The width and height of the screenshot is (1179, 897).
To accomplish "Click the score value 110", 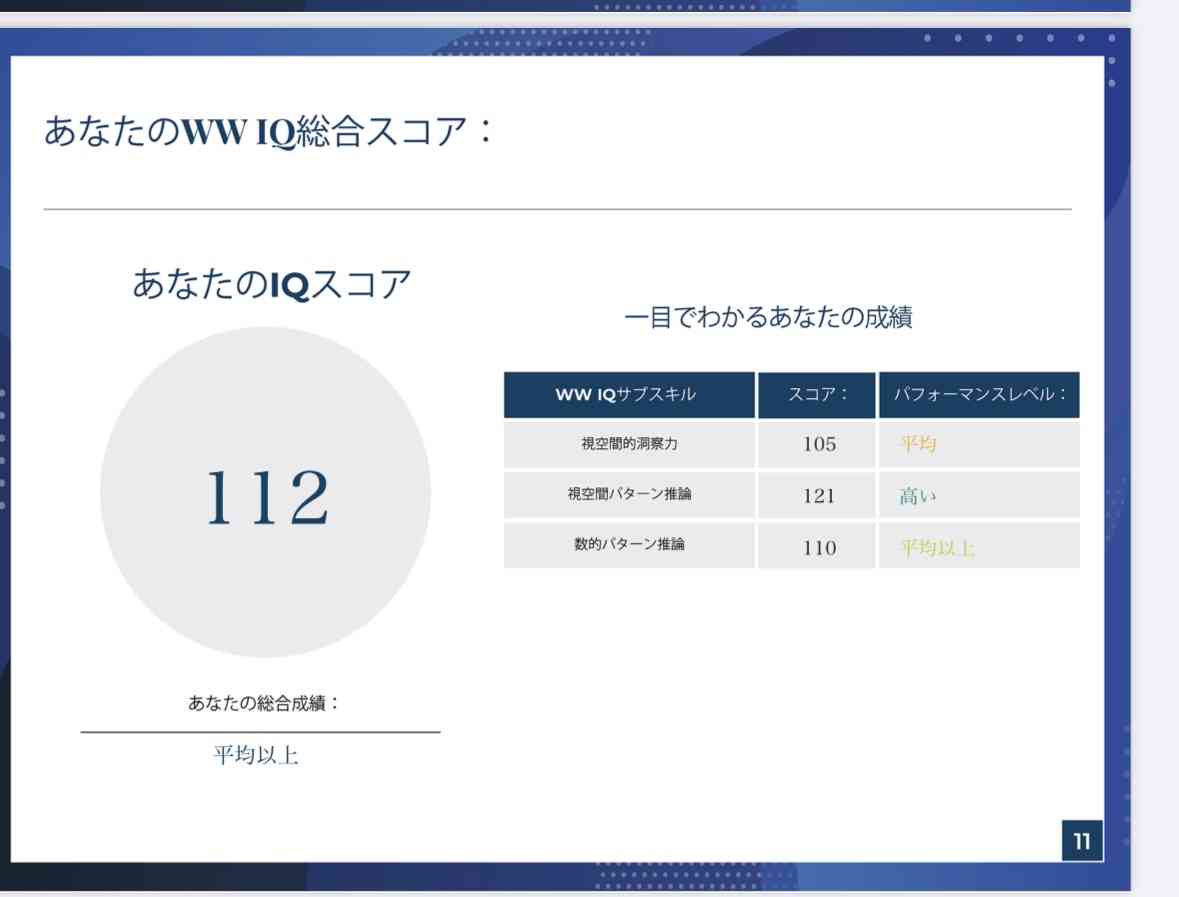I will [x=819, y=547].
